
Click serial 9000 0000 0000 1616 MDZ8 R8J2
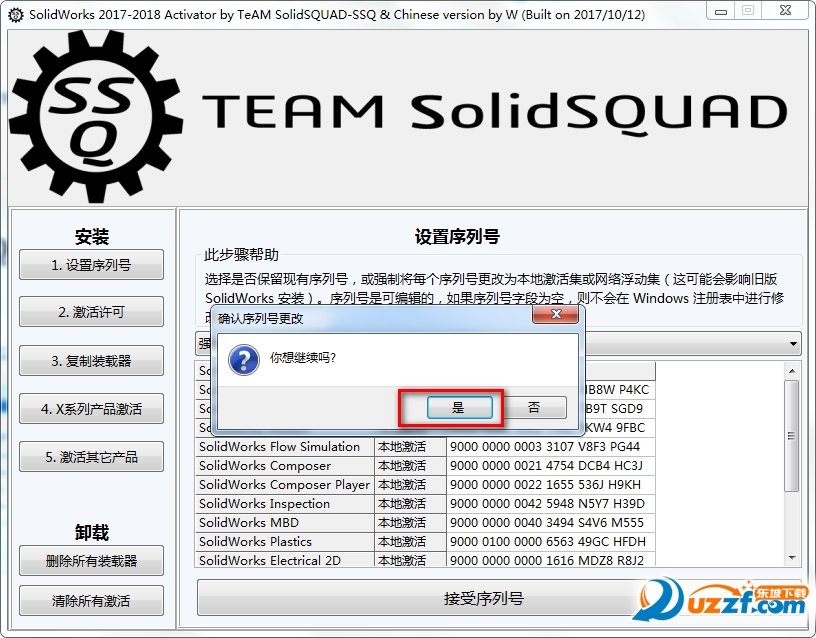(x=551, y=560)
